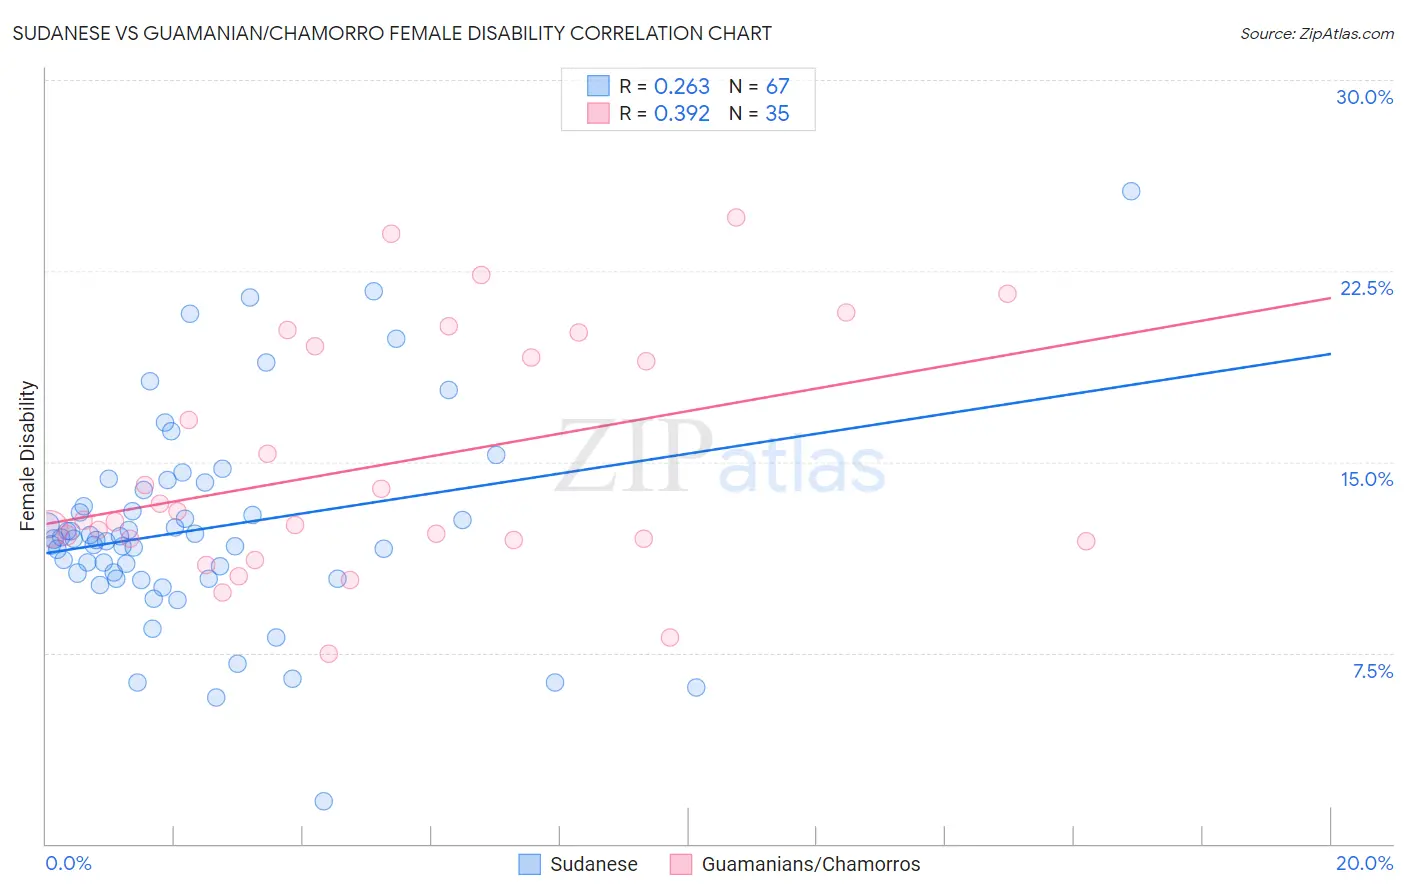Select the lowest blue data point near bottom
The height and width of the screenshot is (892, 1406).
pos(323,801)
